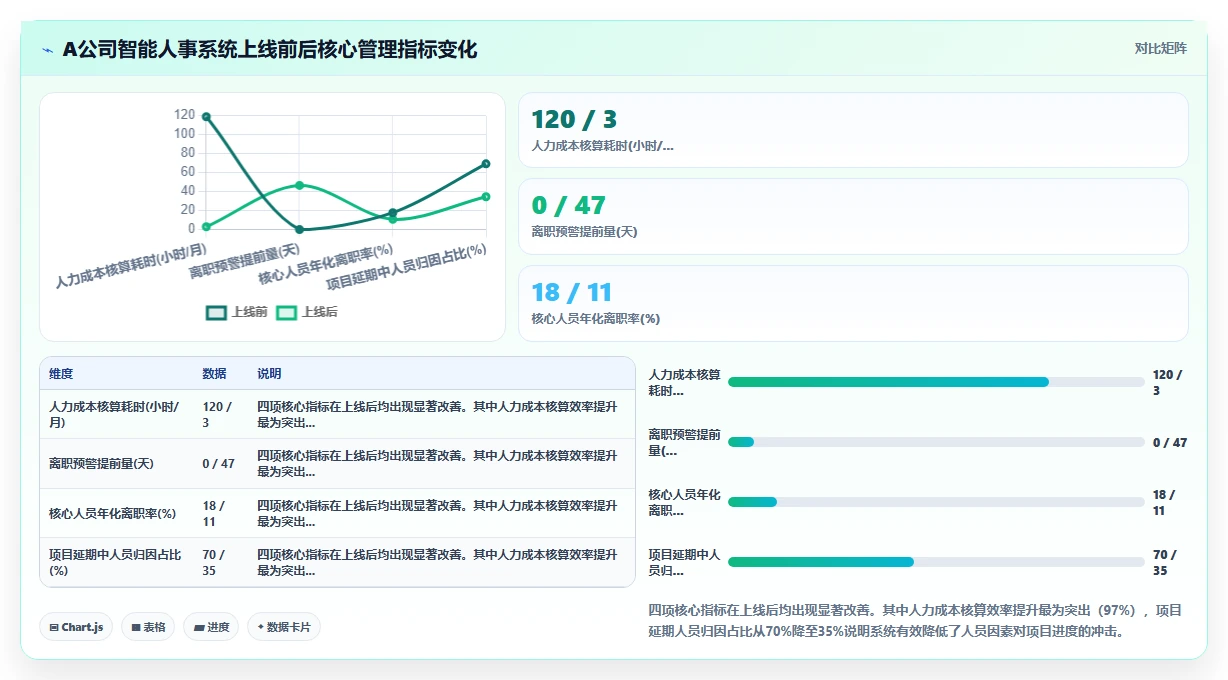Click the summary paragraph below progress bars
The width and height of the screenshot is (1228, 680).
click(915, 620)
